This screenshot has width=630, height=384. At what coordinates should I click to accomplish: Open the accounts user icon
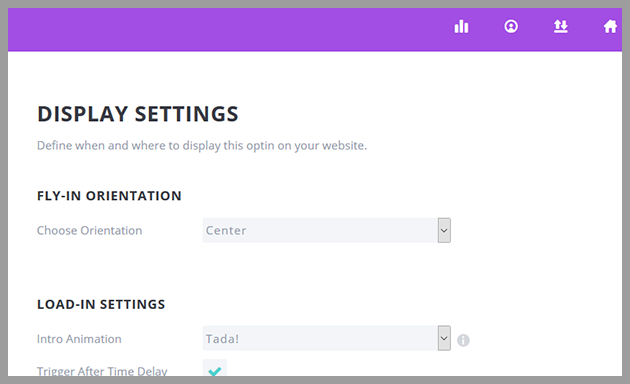click(x=511, y=27)
